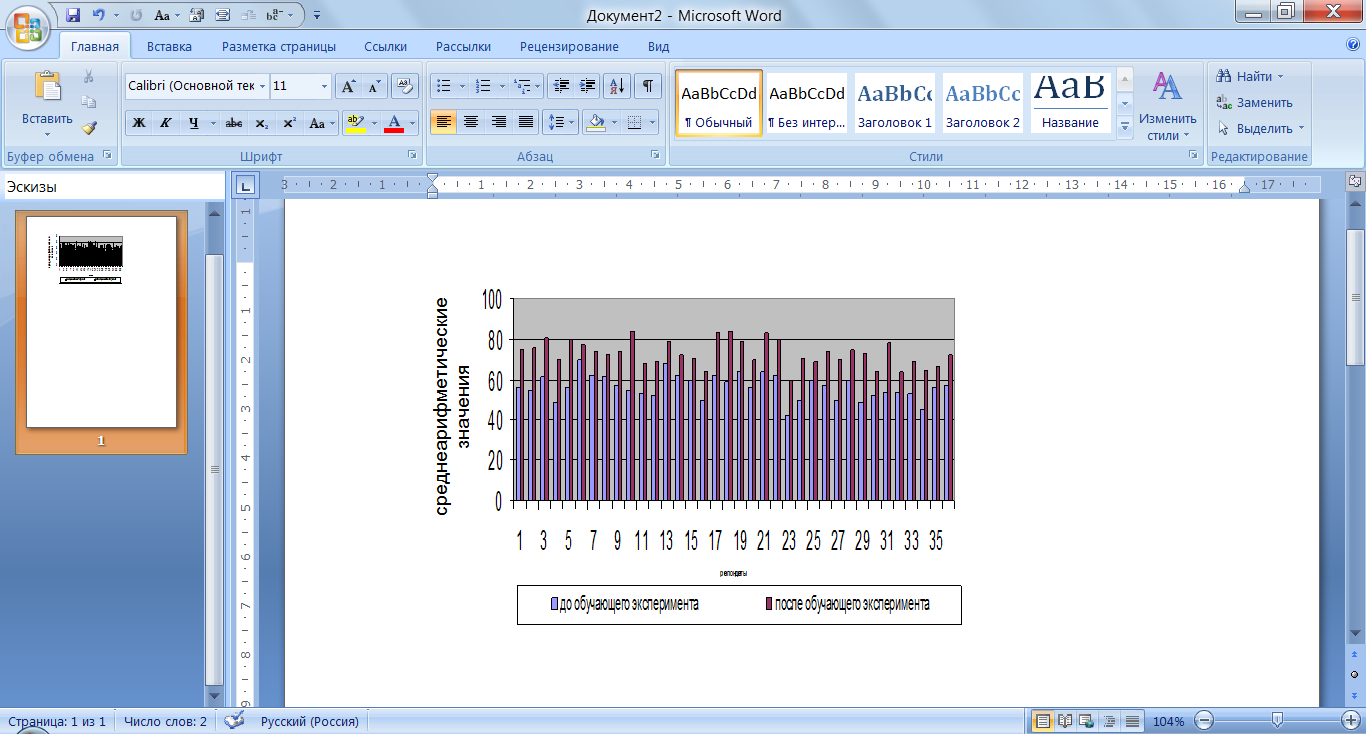Justify paragraph text
The image size is (1366, 734).
click(526, 123)
